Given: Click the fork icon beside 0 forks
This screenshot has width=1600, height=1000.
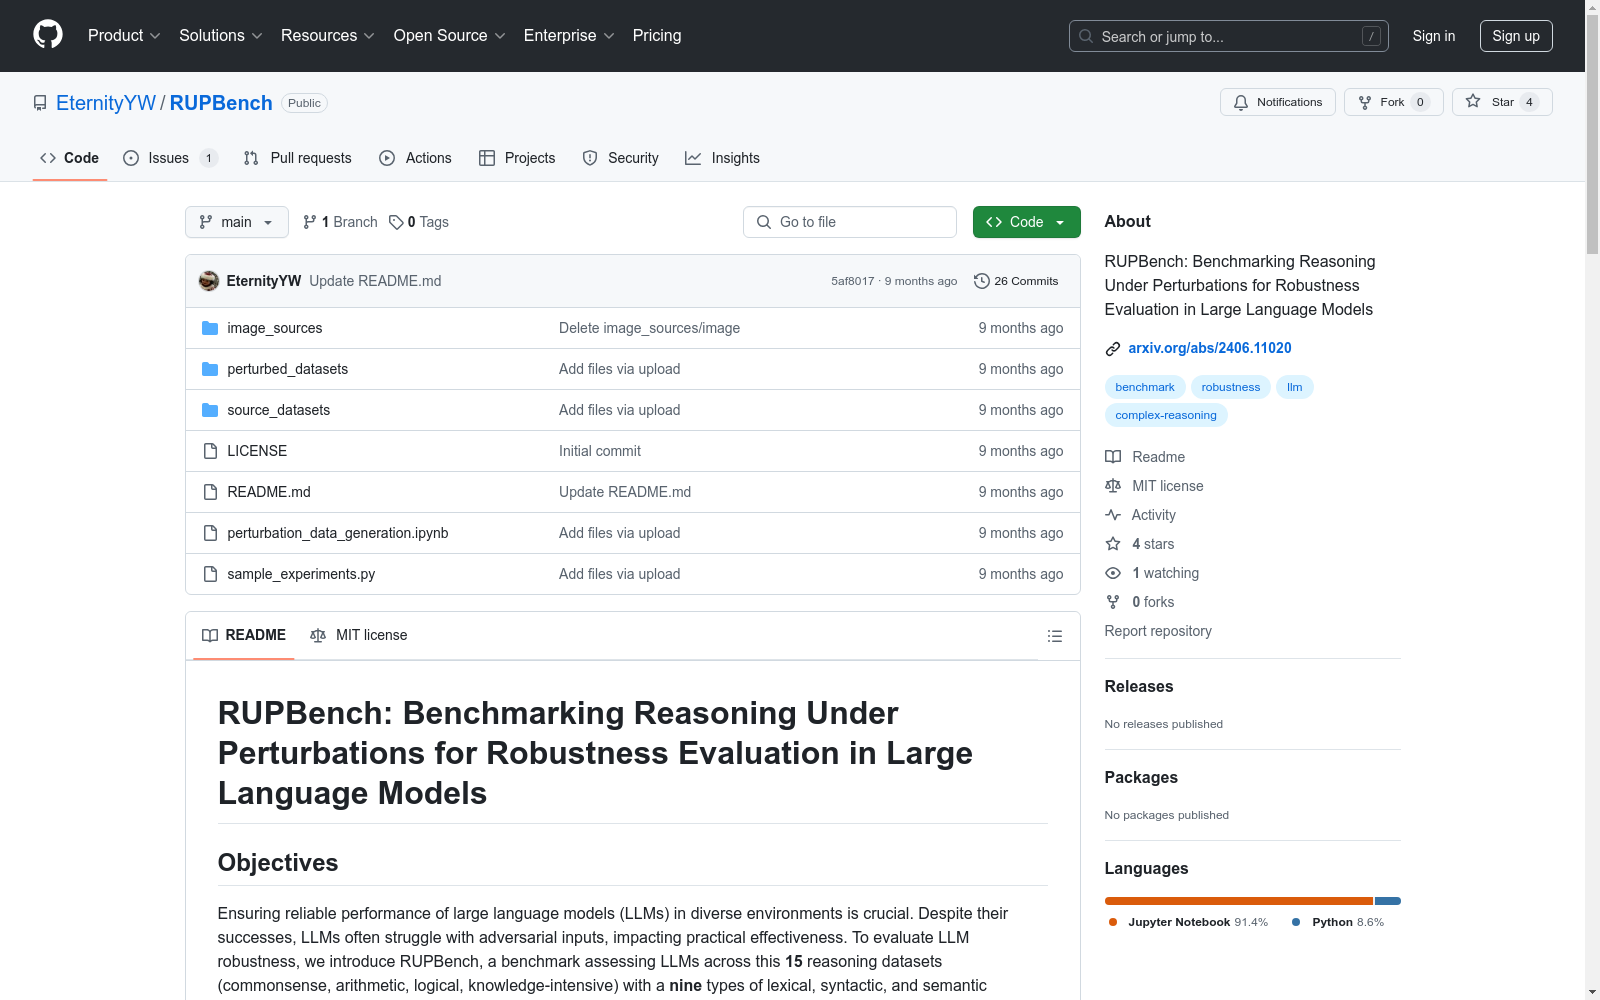Looking at the screenshot, I should coord(1113,602).
